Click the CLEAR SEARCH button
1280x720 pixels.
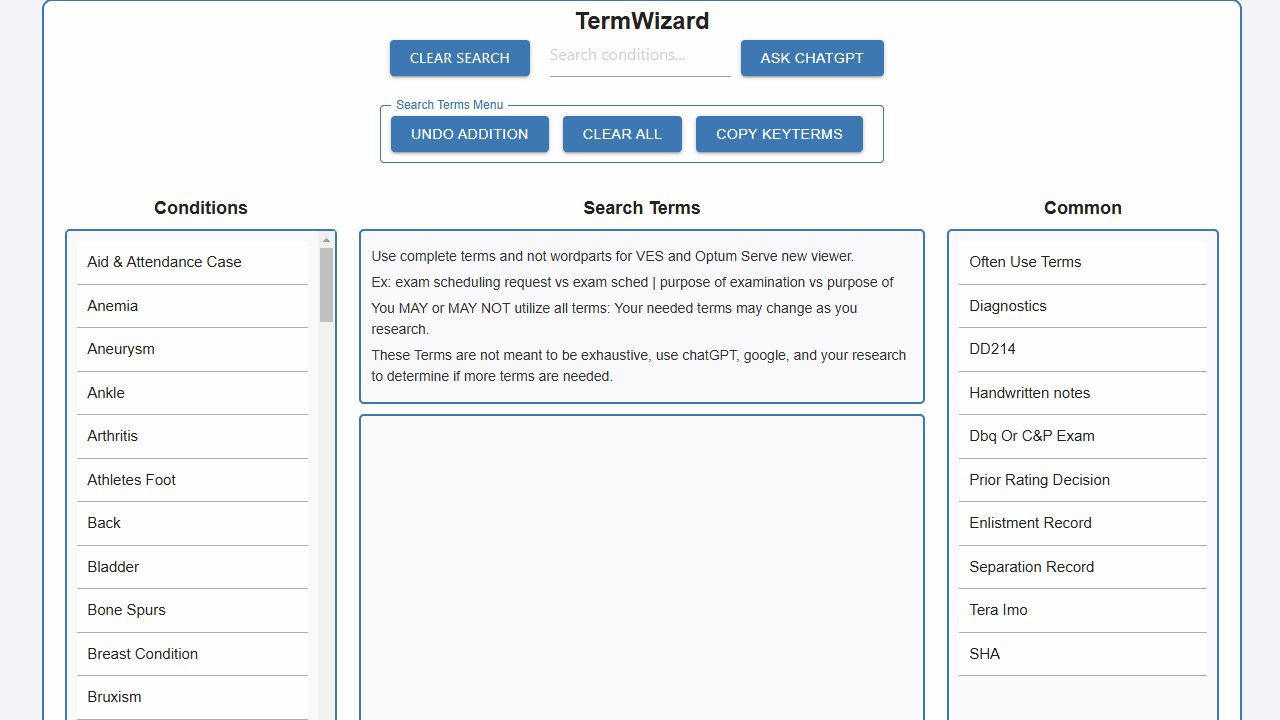pyautogui.click(x=459, y=58)
